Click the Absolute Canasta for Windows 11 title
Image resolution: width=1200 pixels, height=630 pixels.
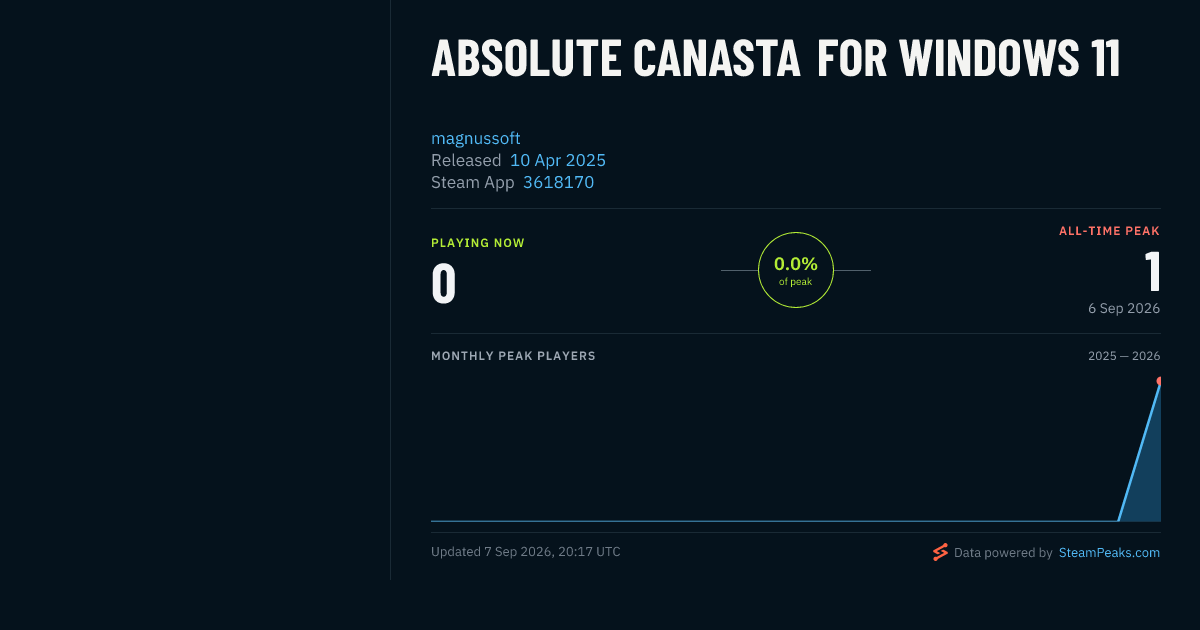tap(776, 60)
